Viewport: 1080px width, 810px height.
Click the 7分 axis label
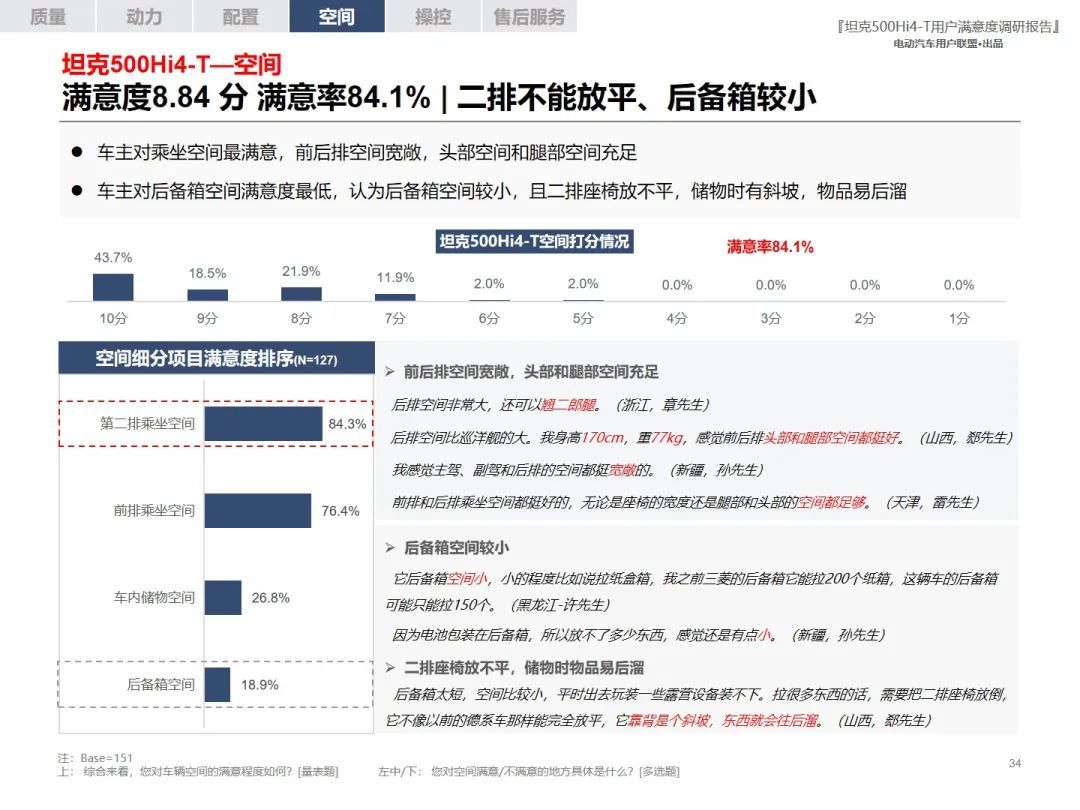tap(395, 318)
